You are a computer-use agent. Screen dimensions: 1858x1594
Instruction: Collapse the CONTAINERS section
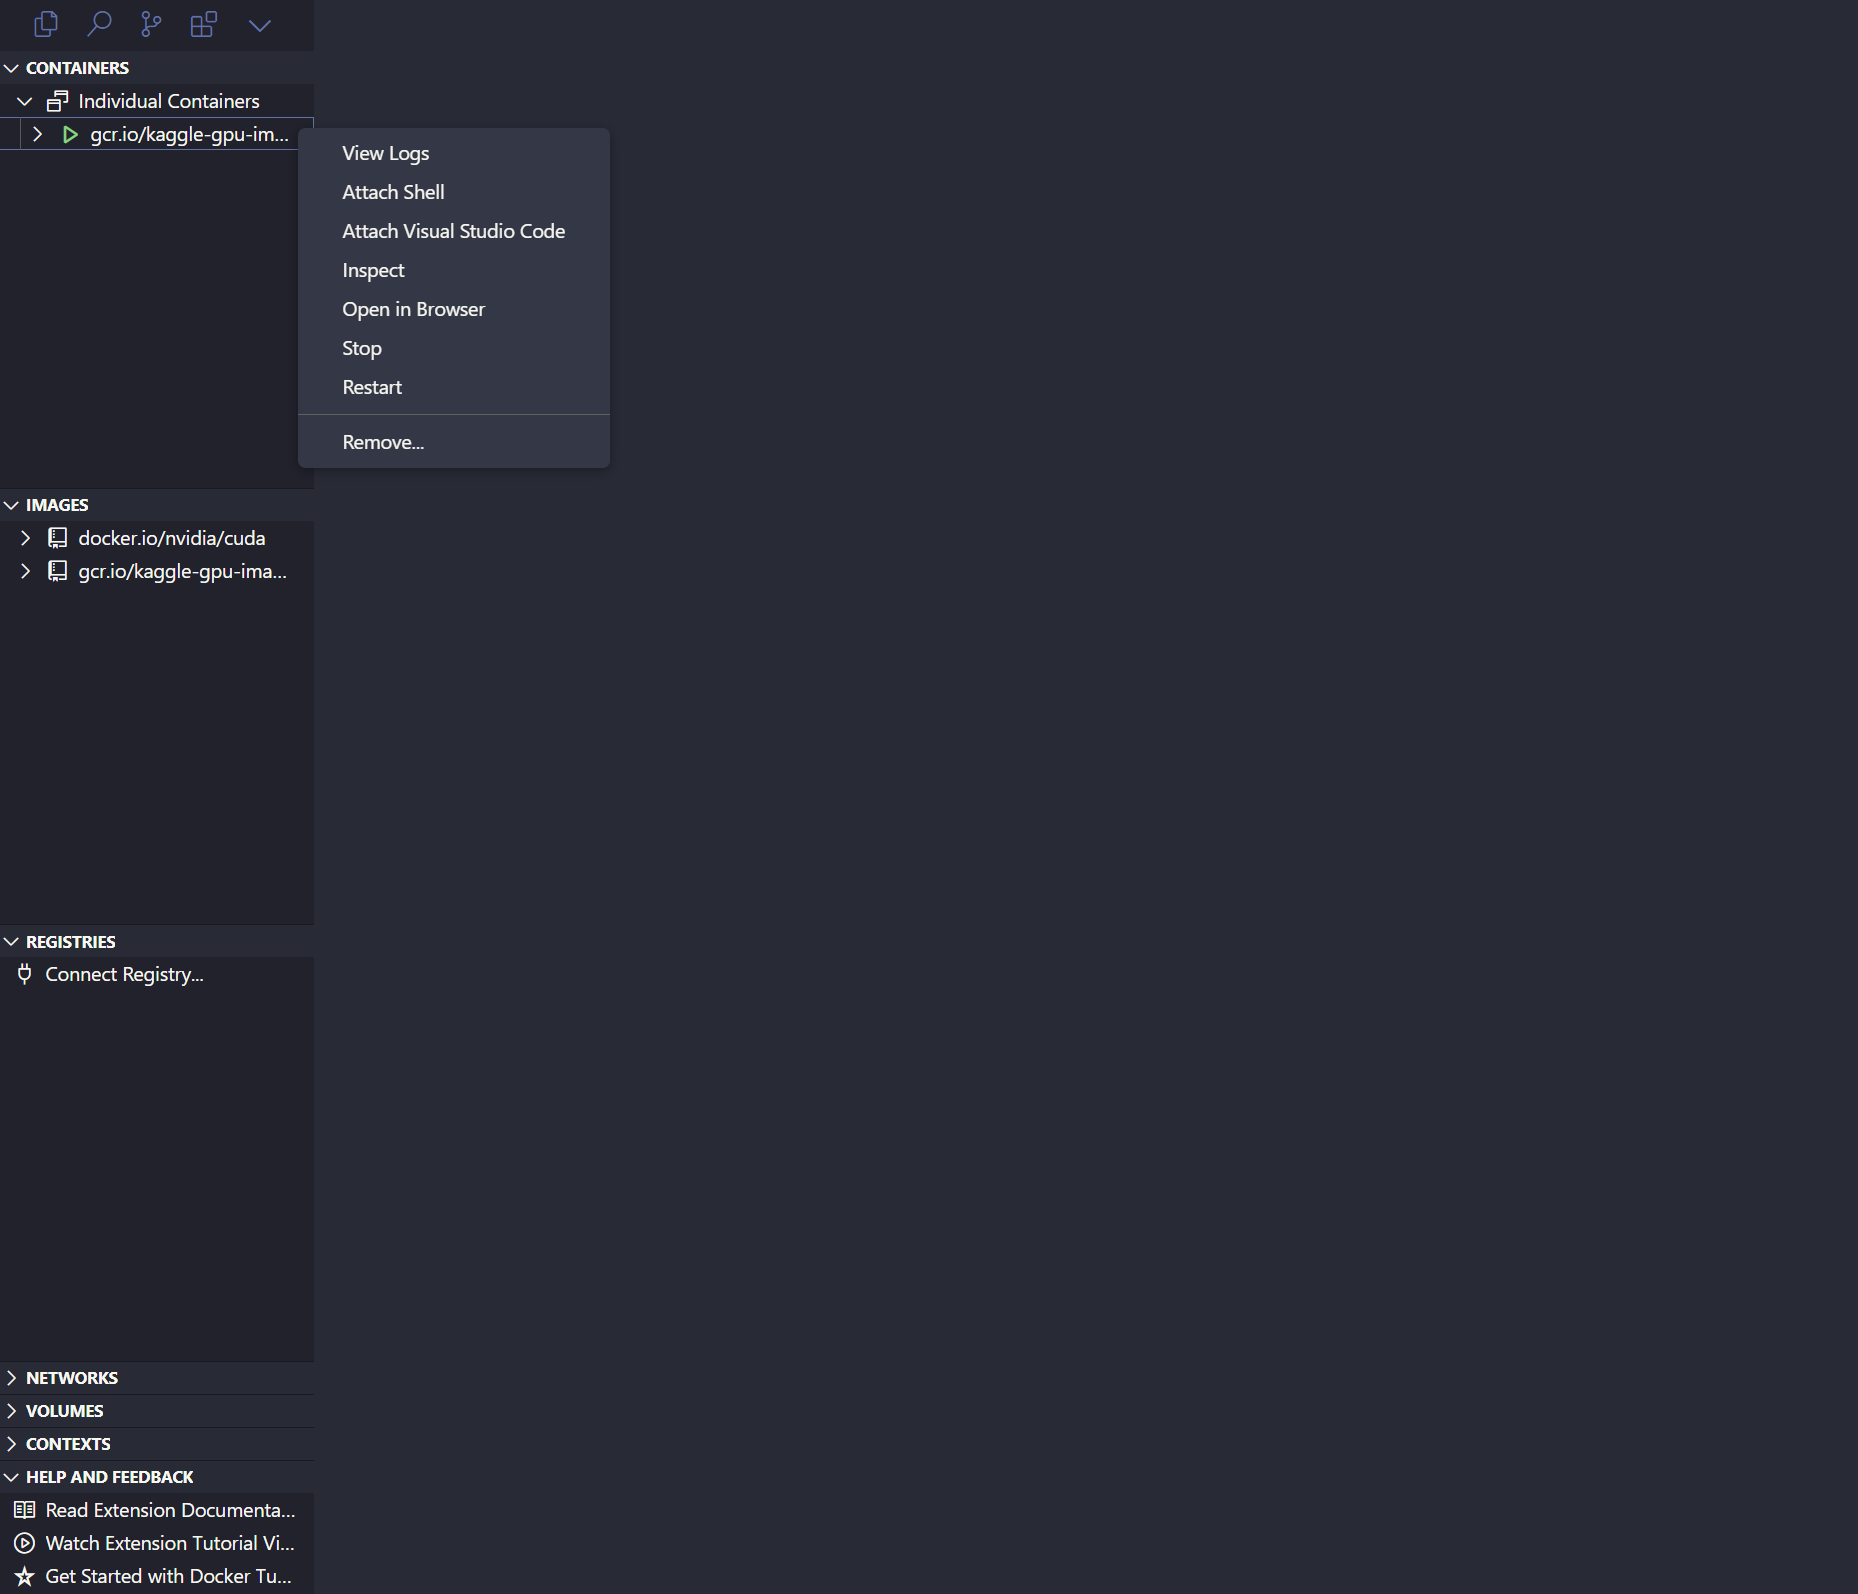[11, 67]
